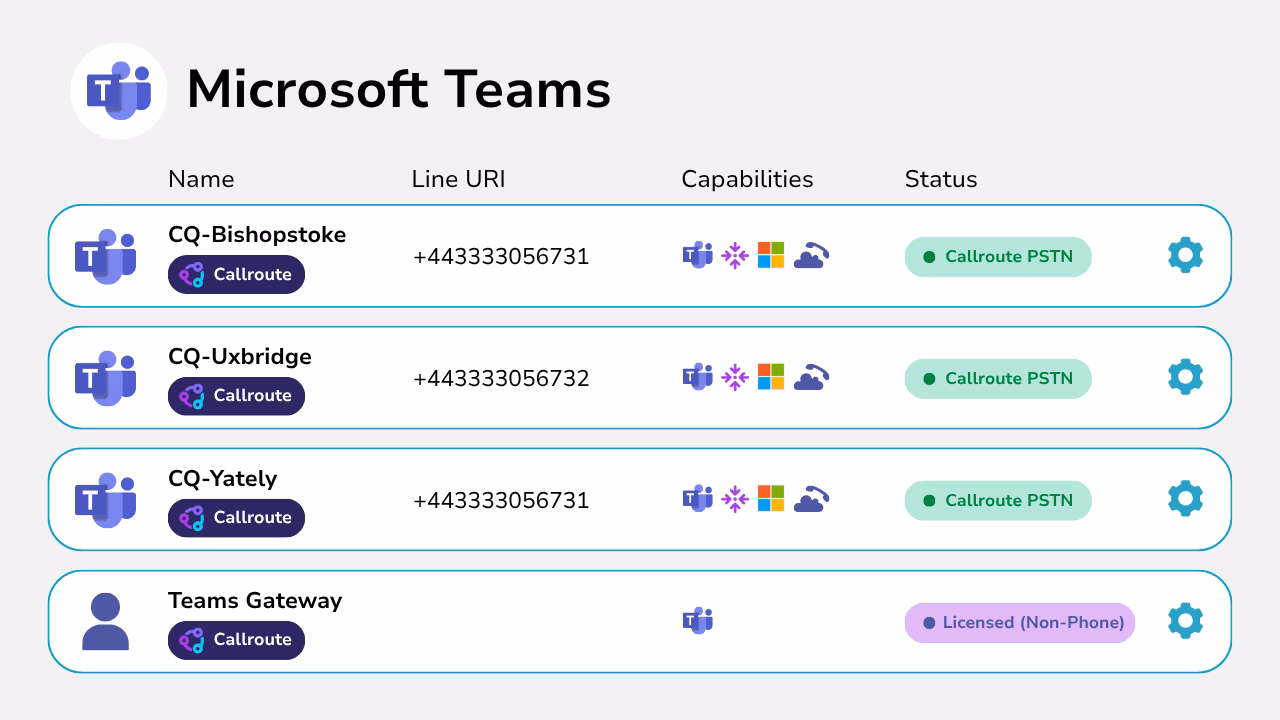
Task: Click the Microsoft 365 logo in CQ-Yately capabilities
Action: [x=771, y=498]
